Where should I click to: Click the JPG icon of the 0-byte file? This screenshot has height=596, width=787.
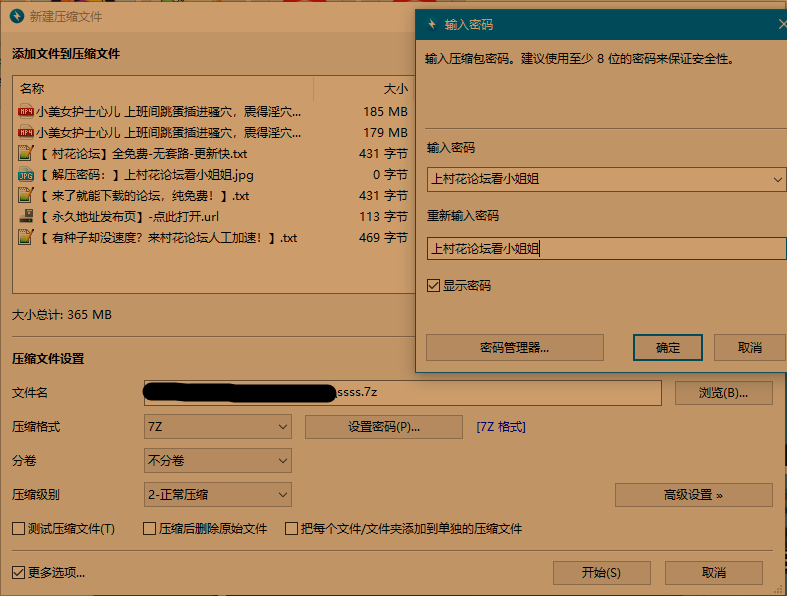[x=26, y=175]
